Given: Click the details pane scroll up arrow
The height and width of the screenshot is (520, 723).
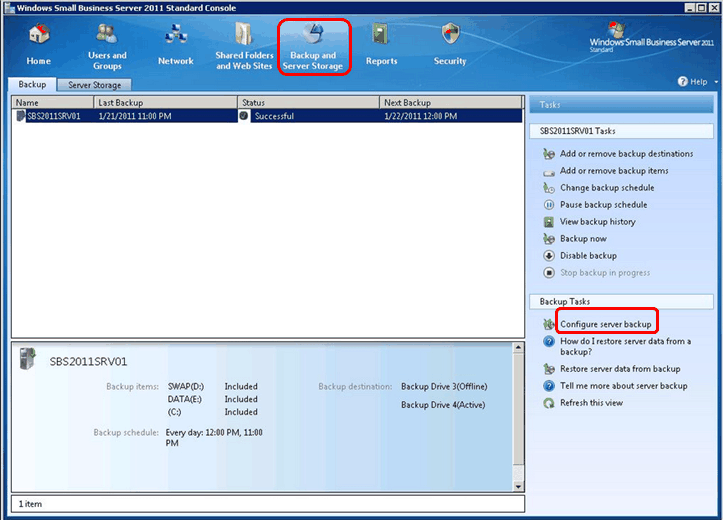Looking at the screenshot, I should (518, 348).
